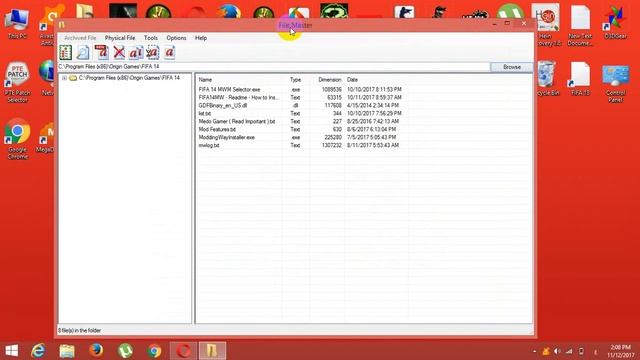
Task: Show hidden system tray icons
Action: pos(534,351)
